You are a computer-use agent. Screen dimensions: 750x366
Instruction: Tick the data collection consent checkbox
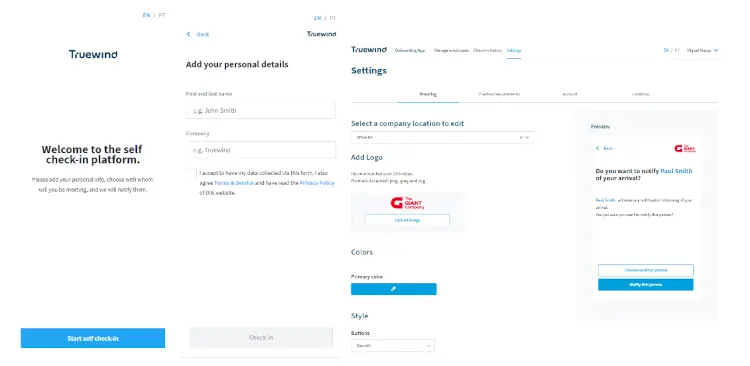pos(191,173)
